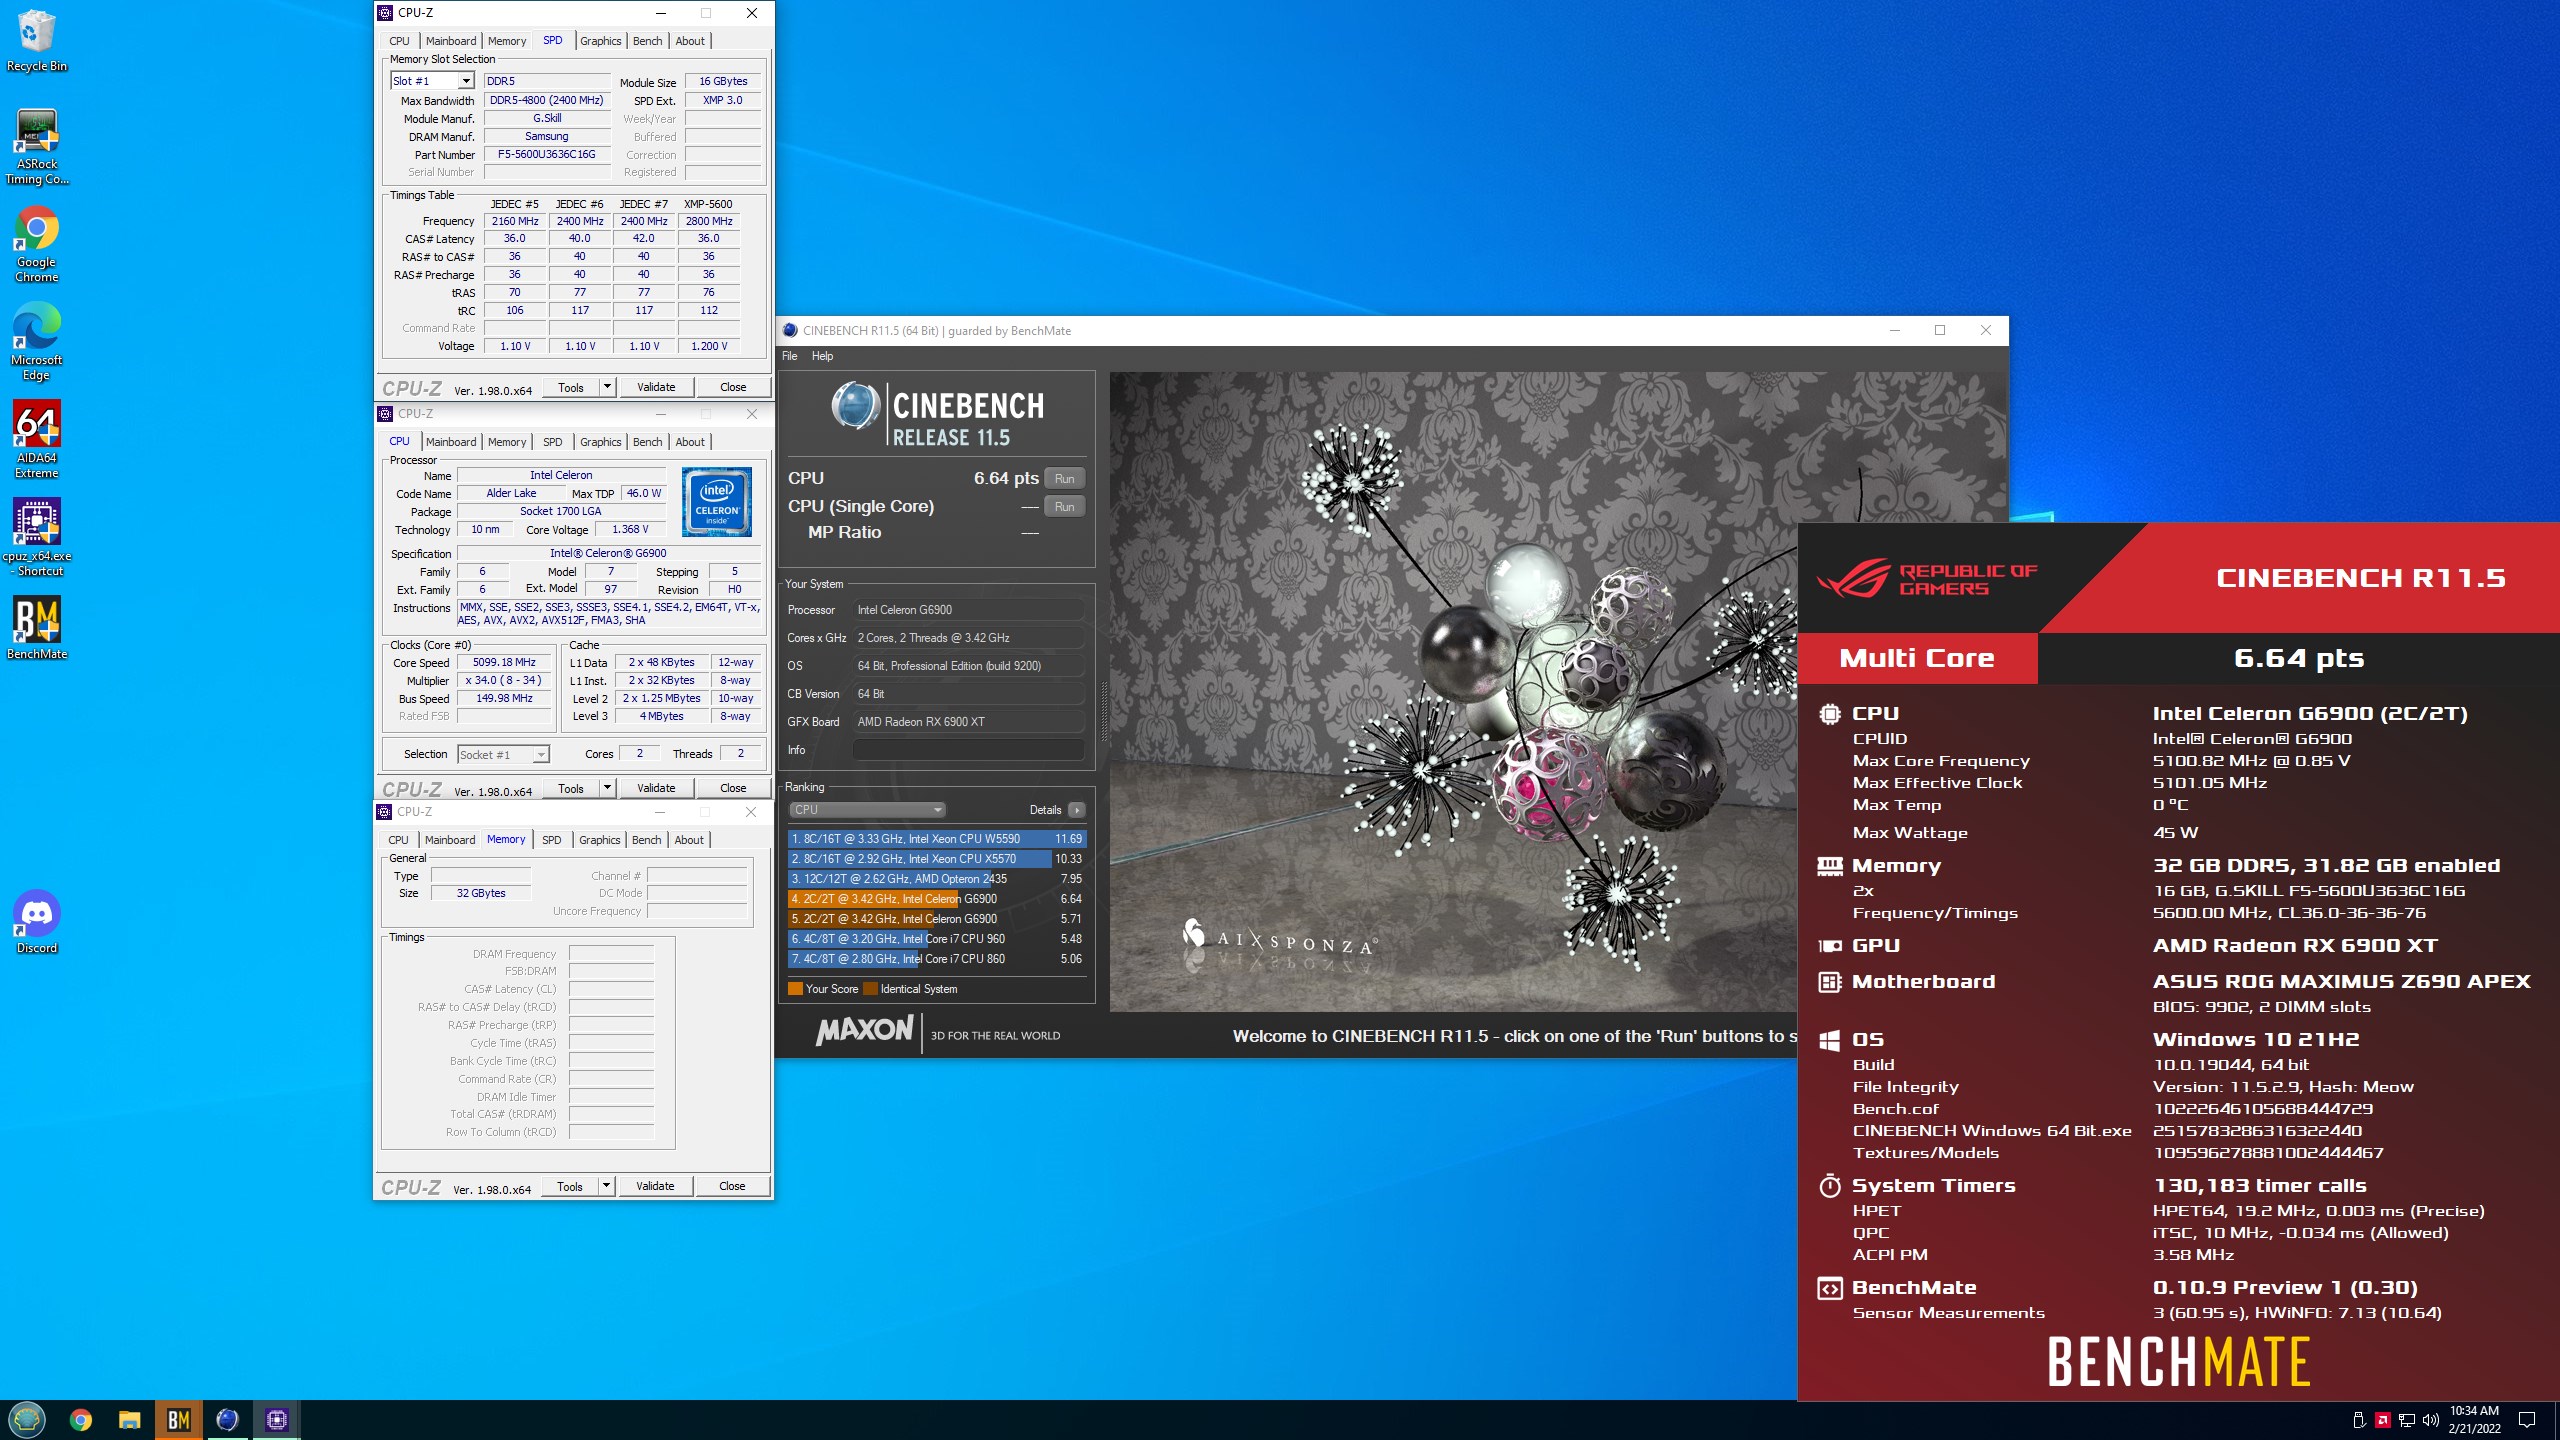Open the Recycle Bin desktop icon

[36, 40]
